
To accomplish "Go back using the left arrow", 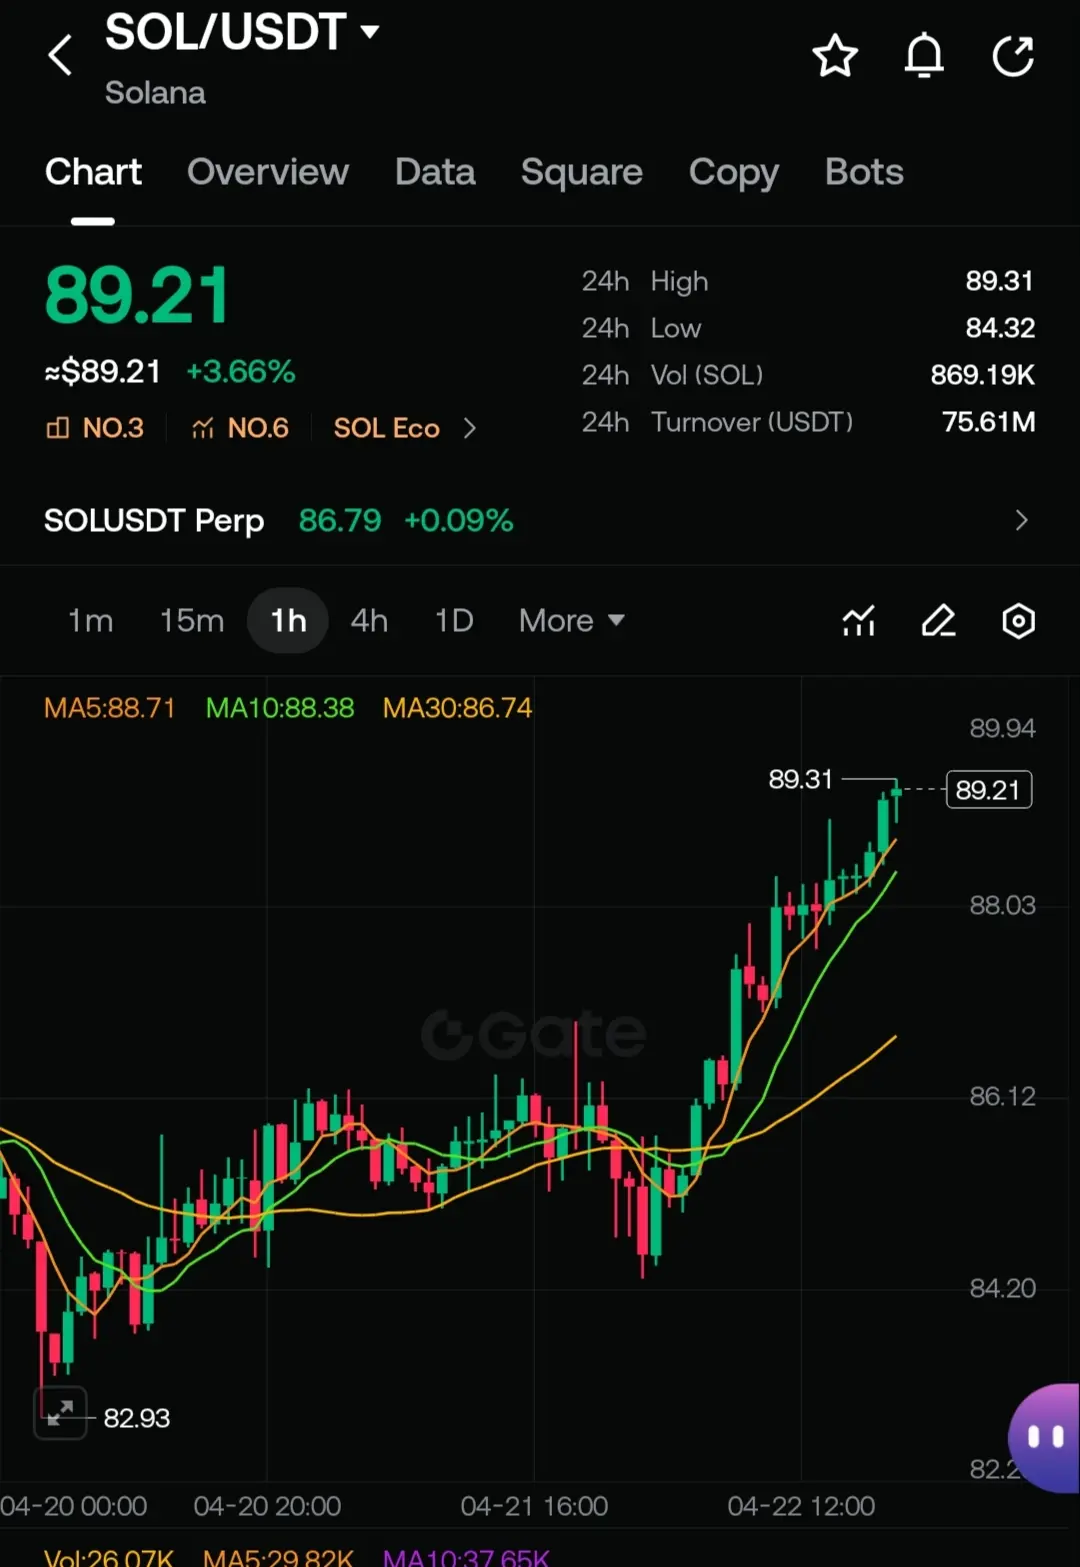I will (x=60, y=55).
